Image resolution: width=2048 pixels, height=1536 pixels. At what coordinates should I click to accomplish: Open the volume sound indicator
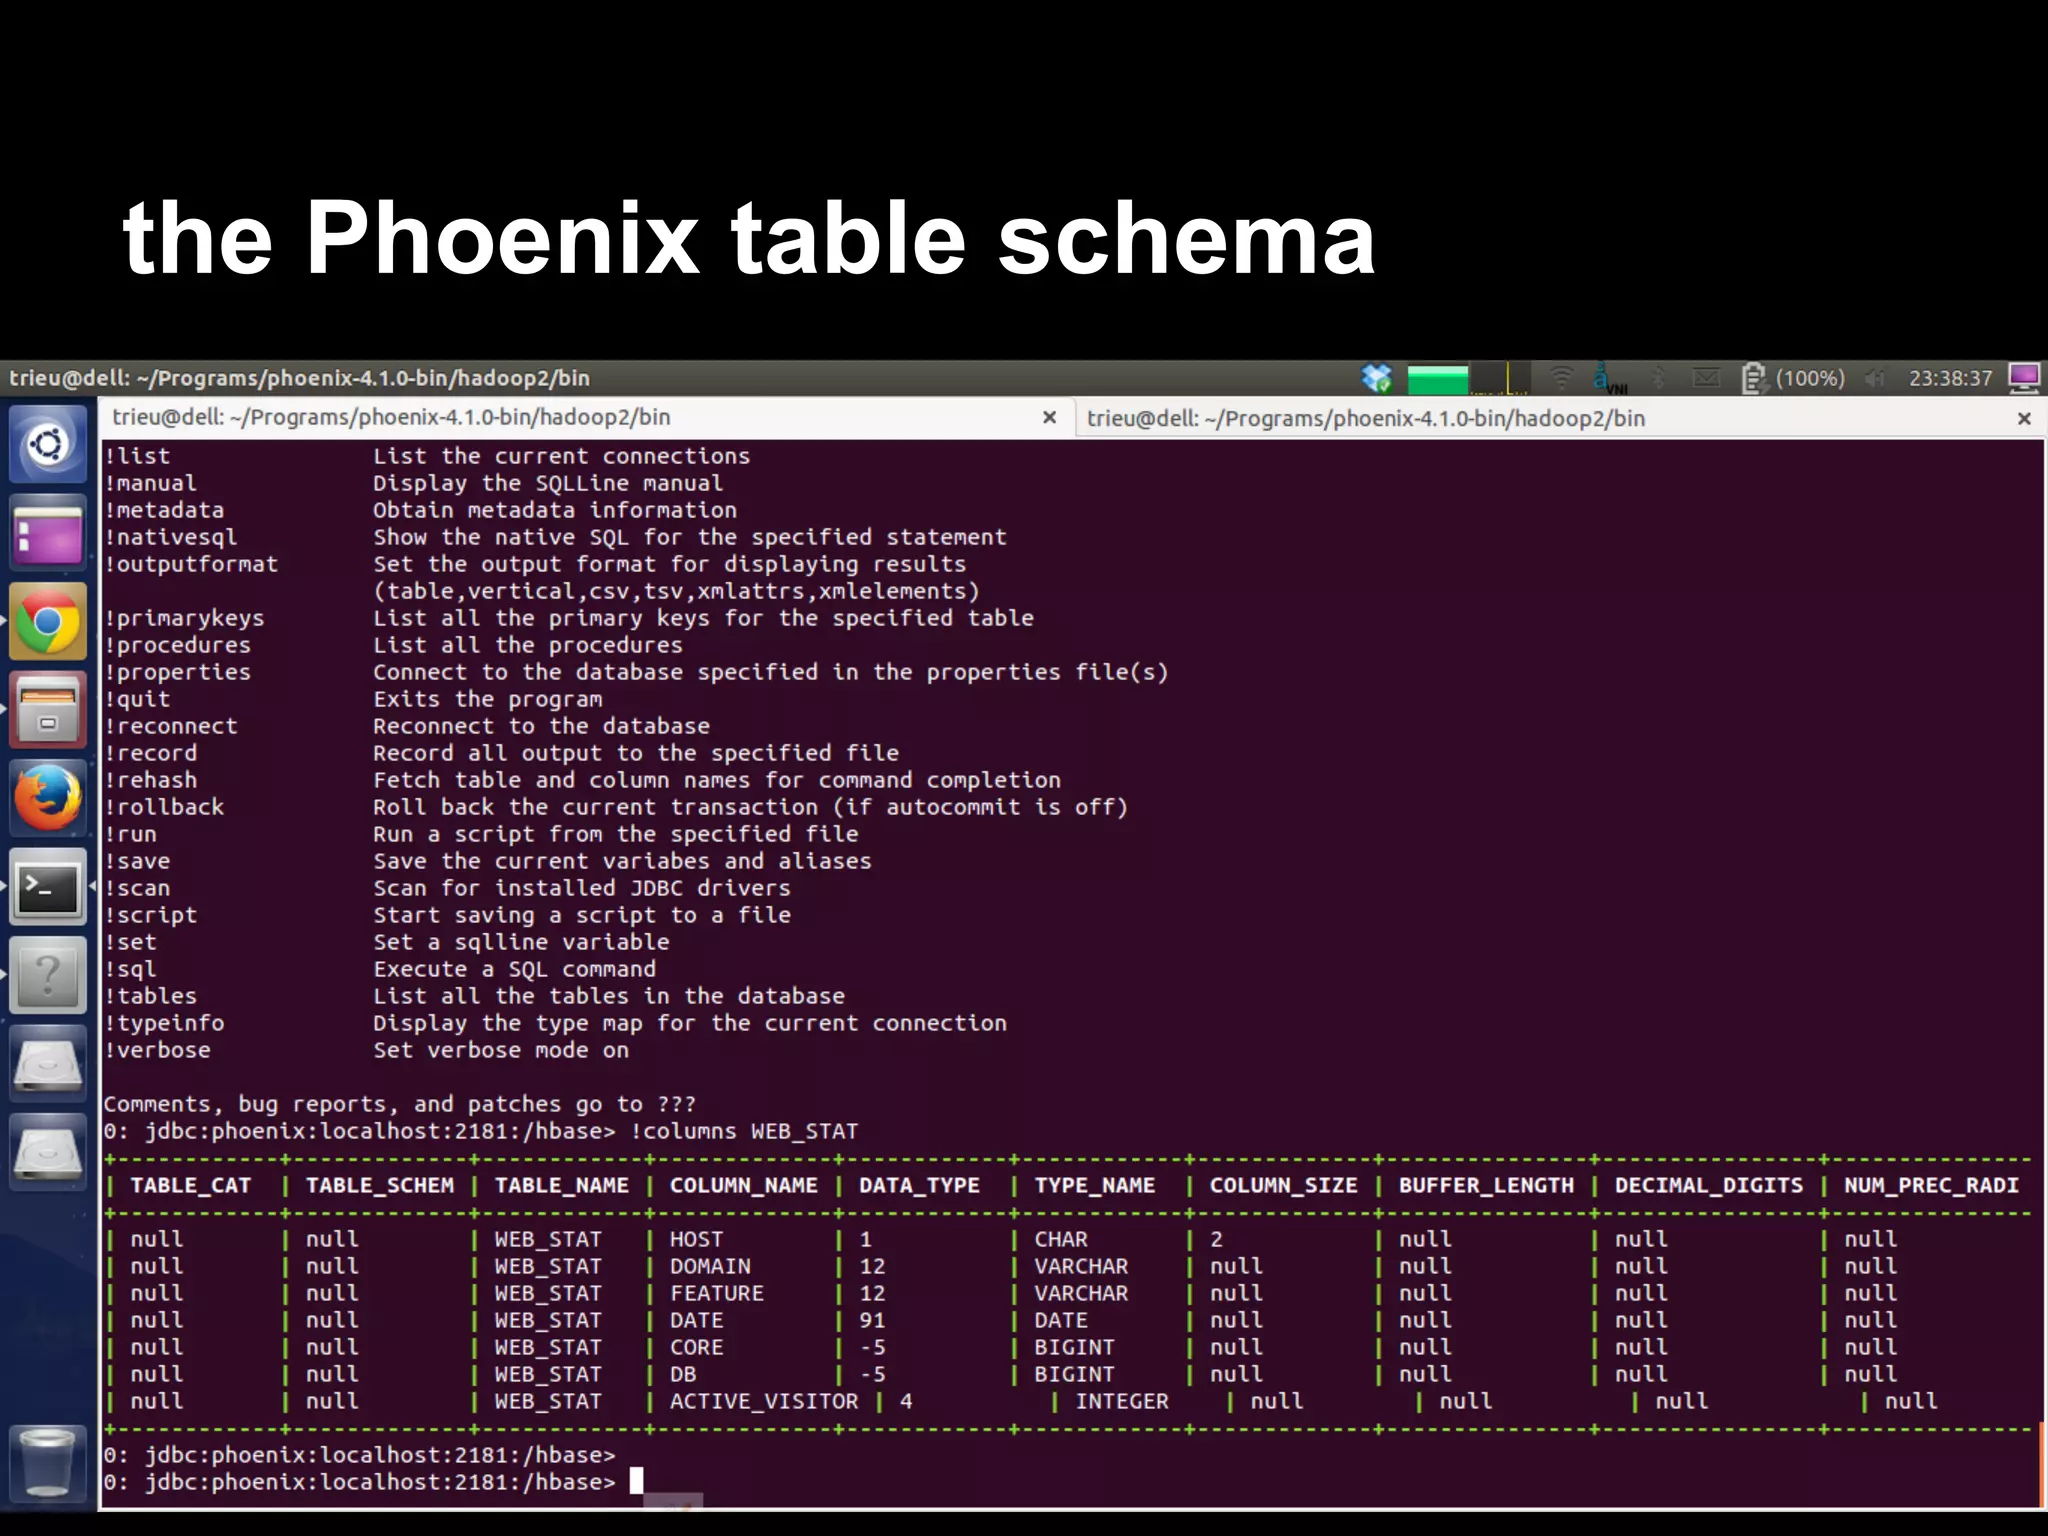[1875, 378]
